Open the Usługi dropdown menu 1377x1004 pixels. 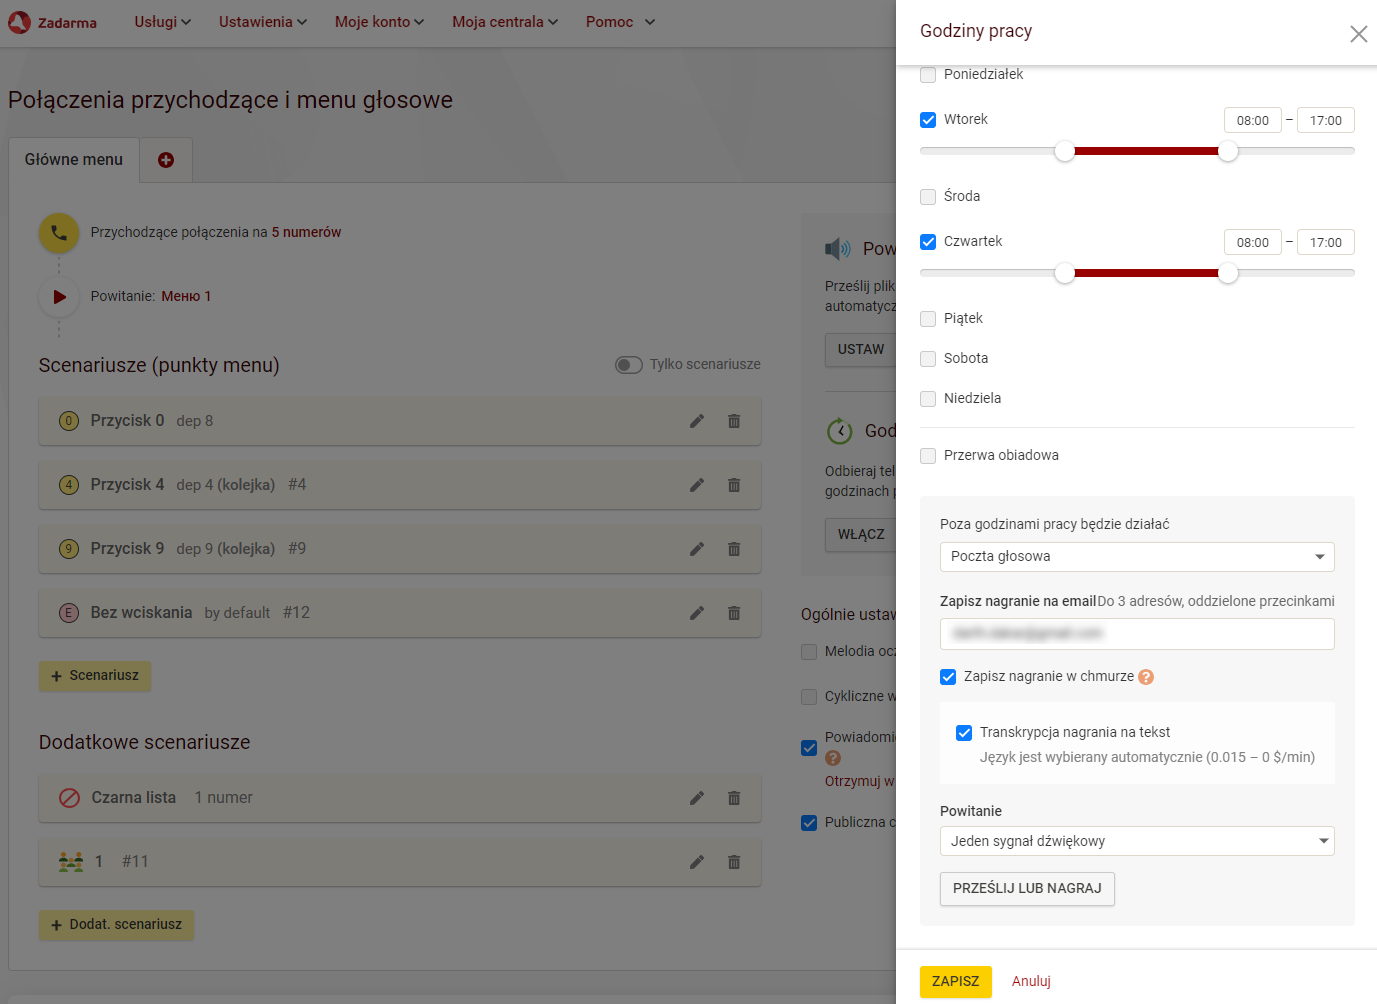[163, 22]
